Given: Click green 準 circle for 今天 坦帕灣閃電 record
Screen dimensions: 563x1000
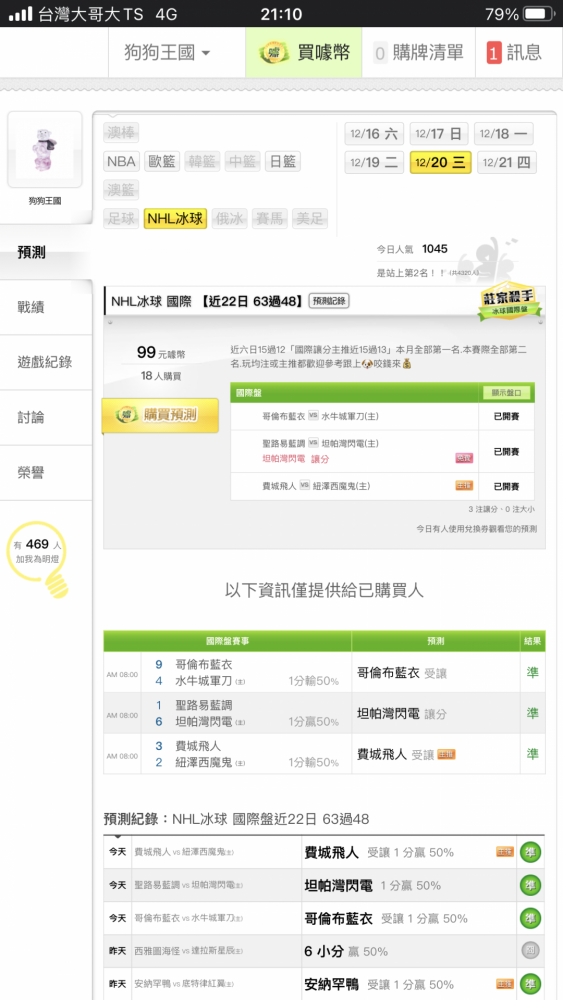Looking at the screenshot, I should (530, 885).
